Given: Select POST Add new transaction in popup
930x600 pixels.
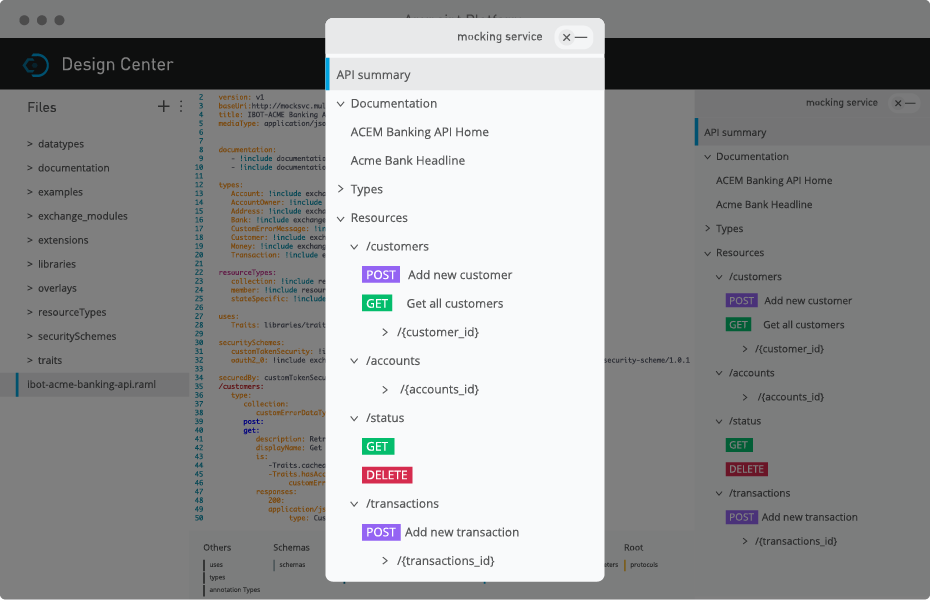Looking at the screenshot, I should pos(440,532).
